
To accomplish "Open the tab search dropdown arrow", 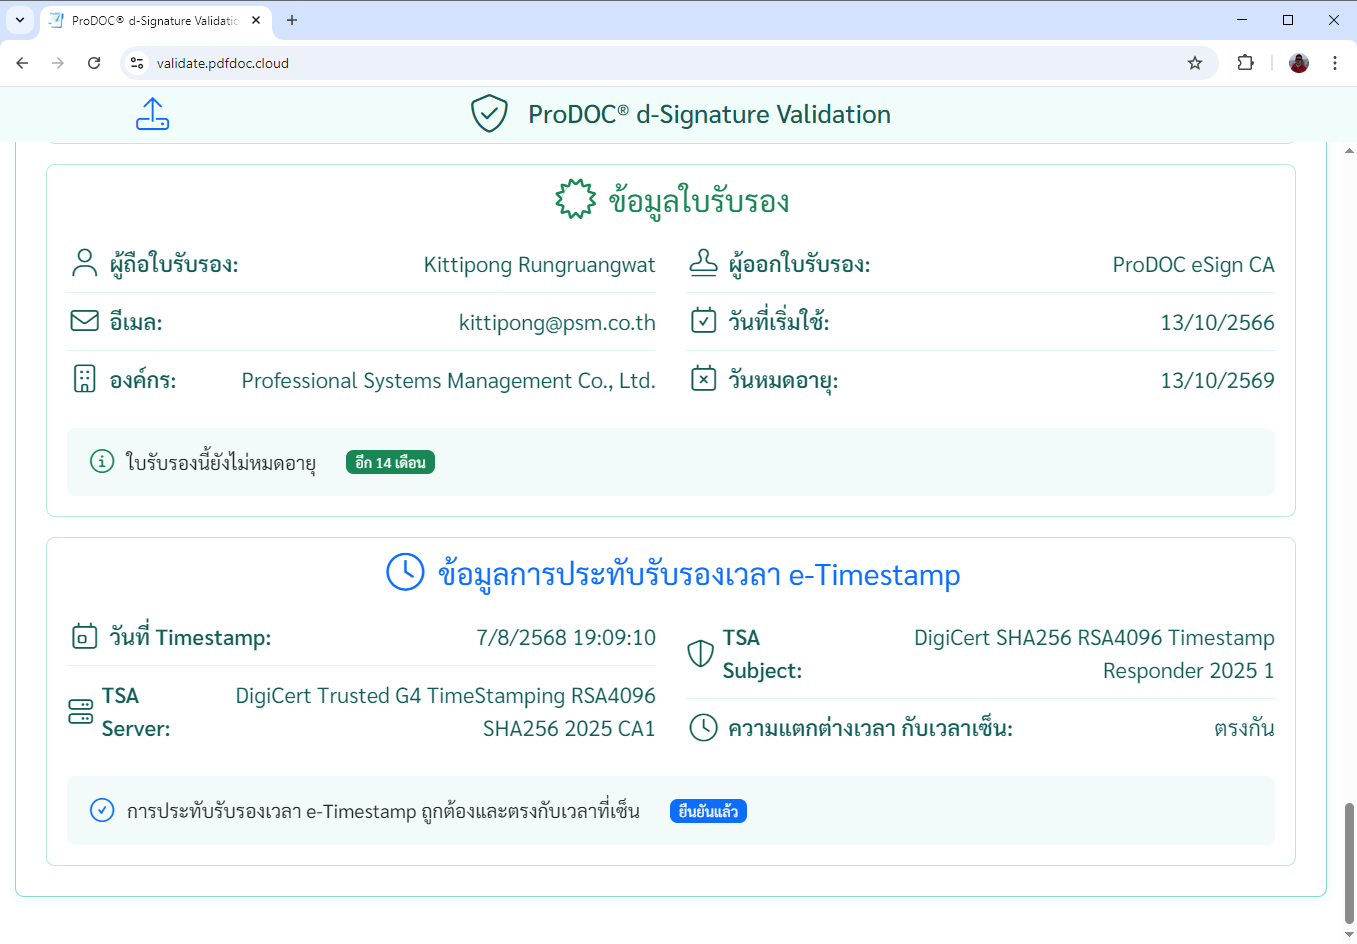I will [x=19, y=20].
